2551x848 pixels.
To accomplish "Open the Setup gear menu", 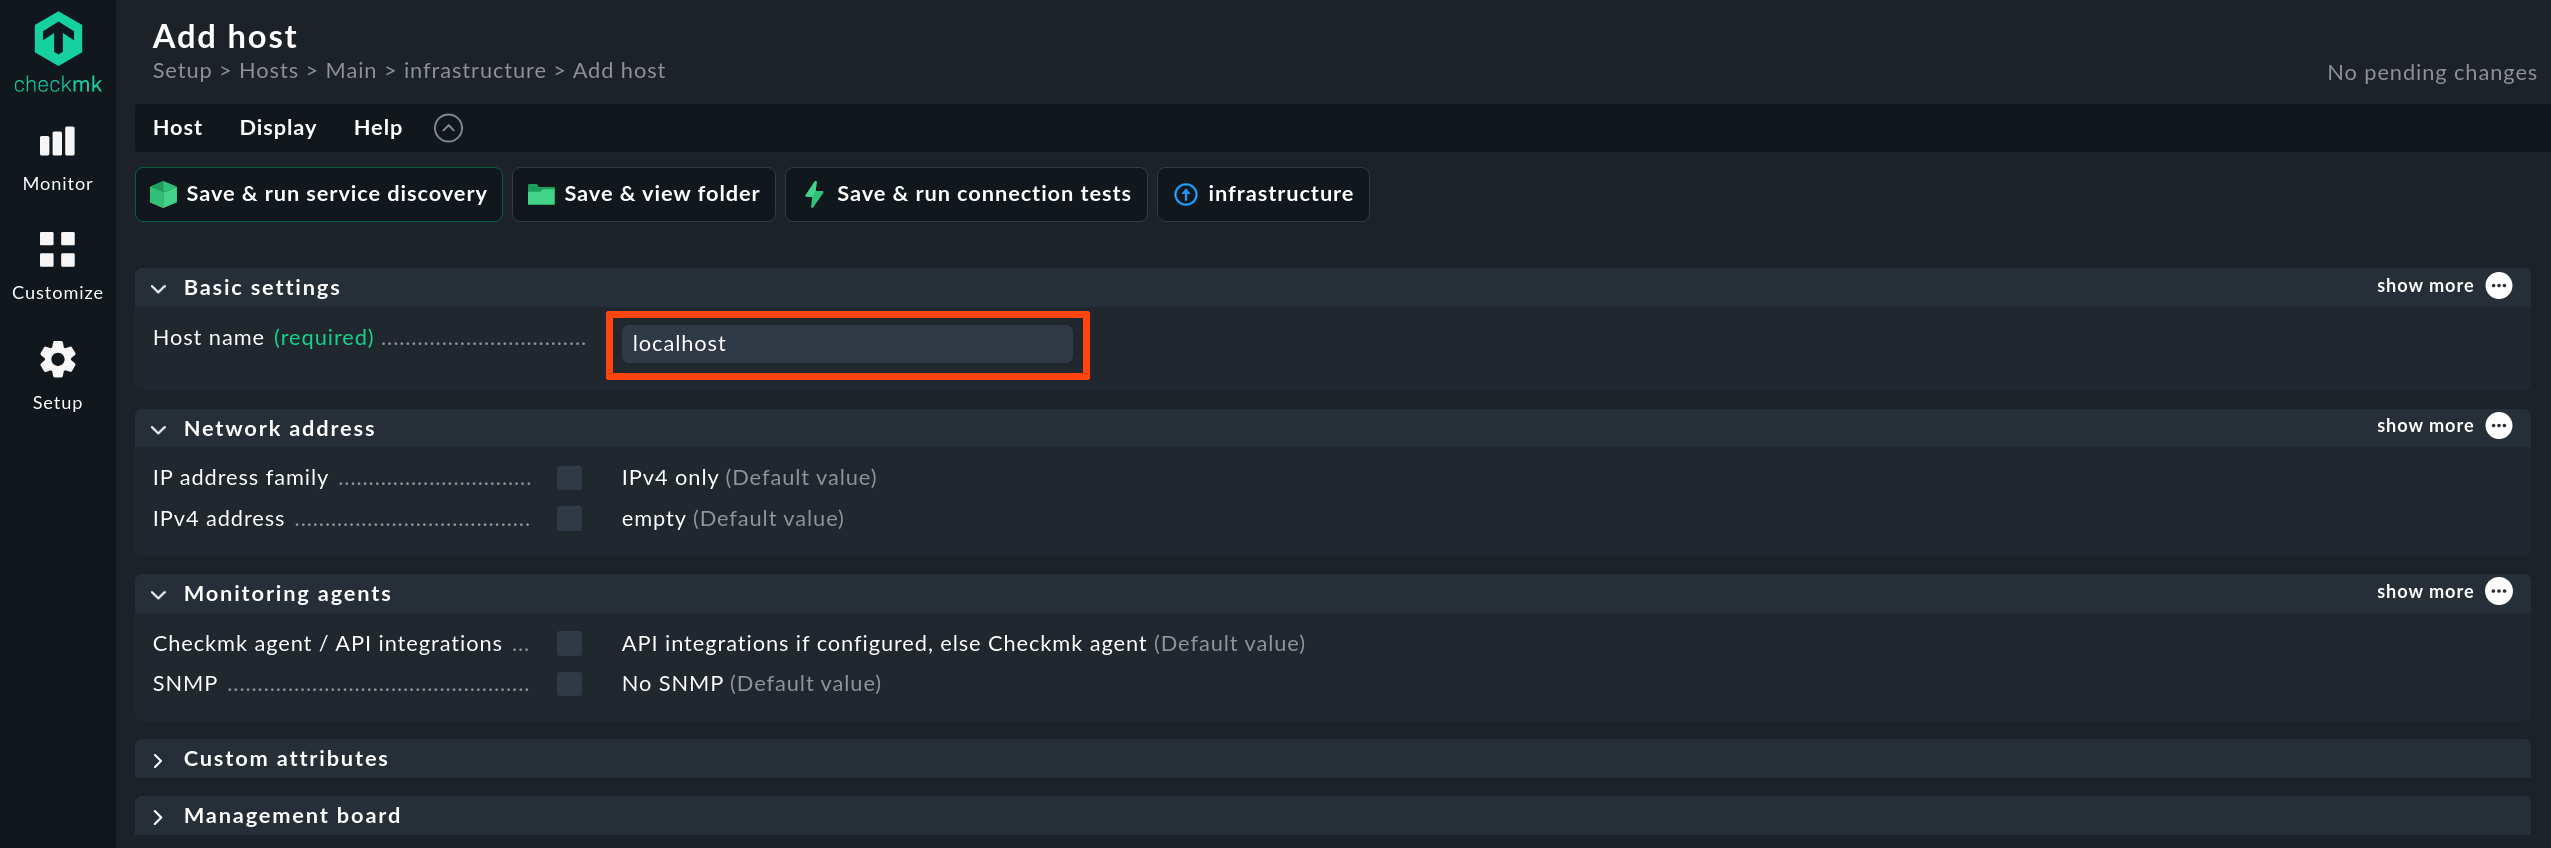I will [x=57, y=376].
